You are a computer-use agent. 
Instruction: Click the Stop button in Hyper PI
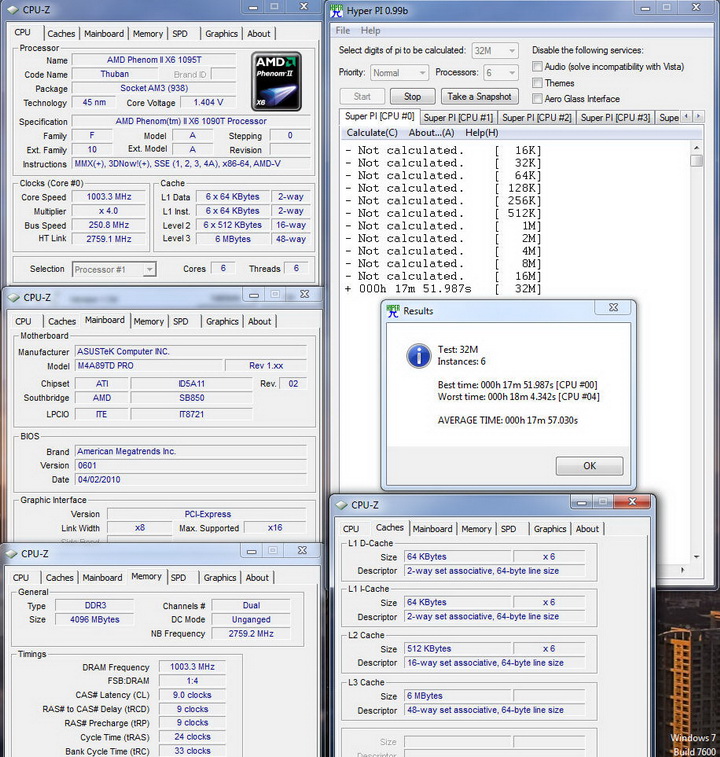(x=412, y=97)
